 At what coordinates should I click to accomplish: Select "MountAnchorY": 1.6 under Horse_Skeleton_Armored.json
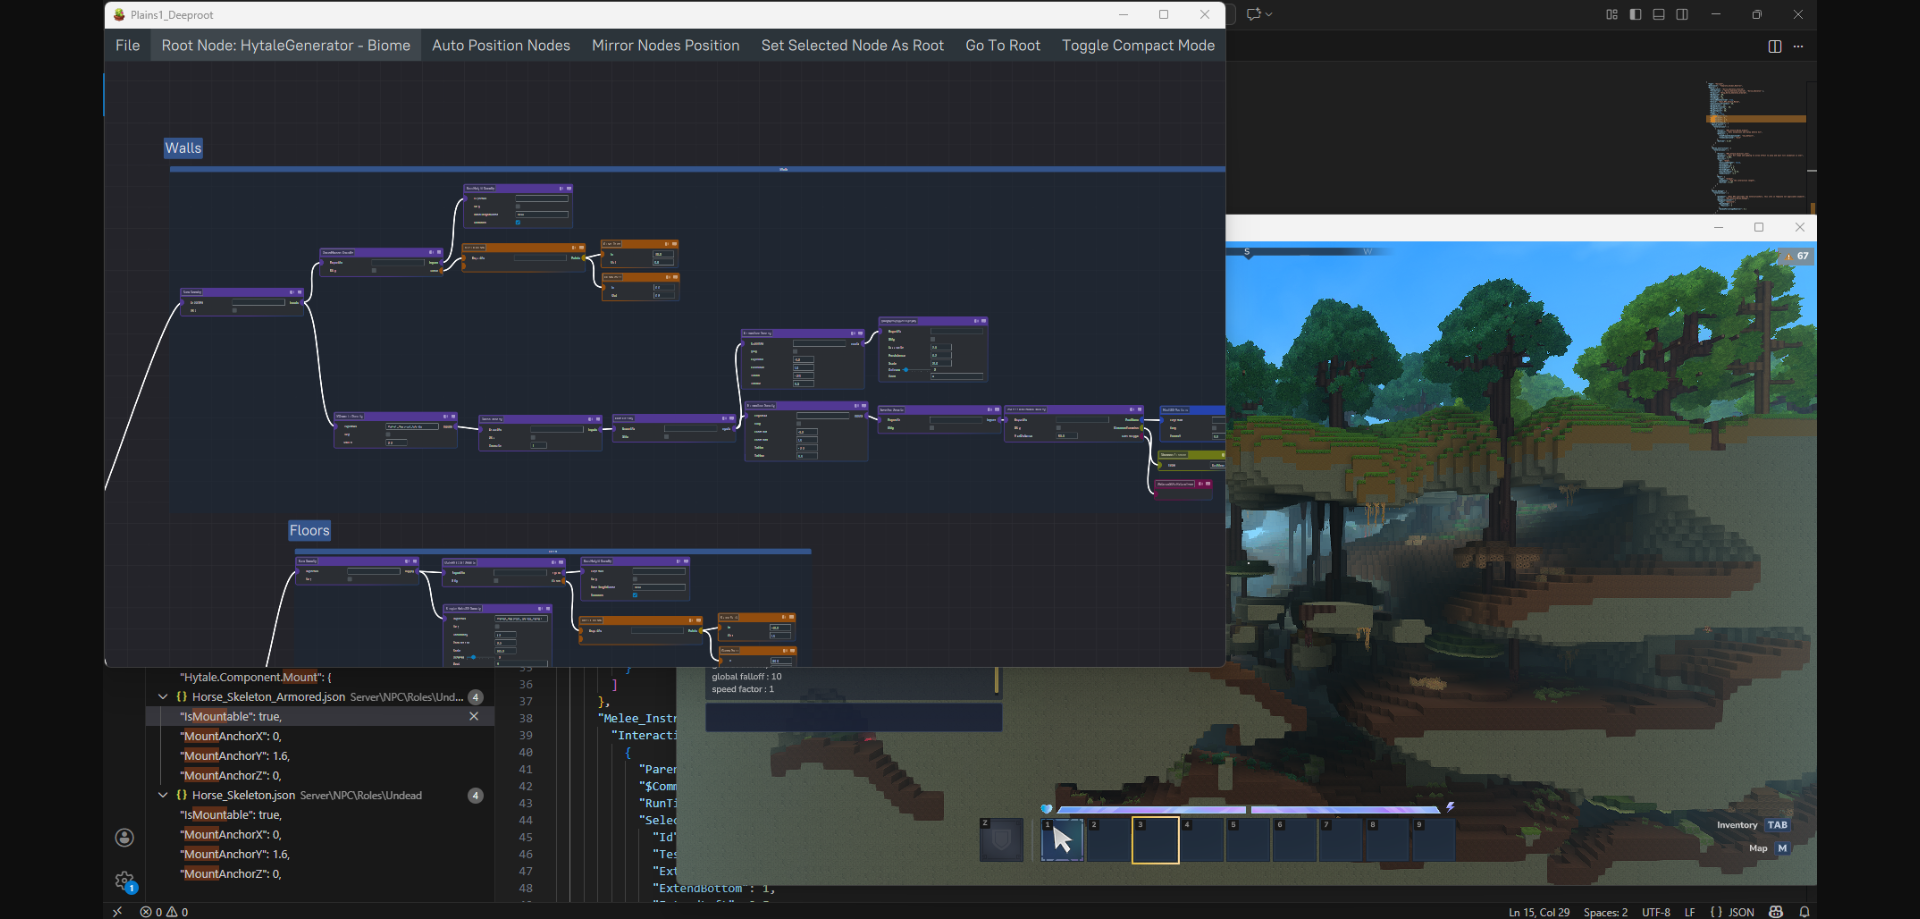pyautogui.click(x=235, y=756)
